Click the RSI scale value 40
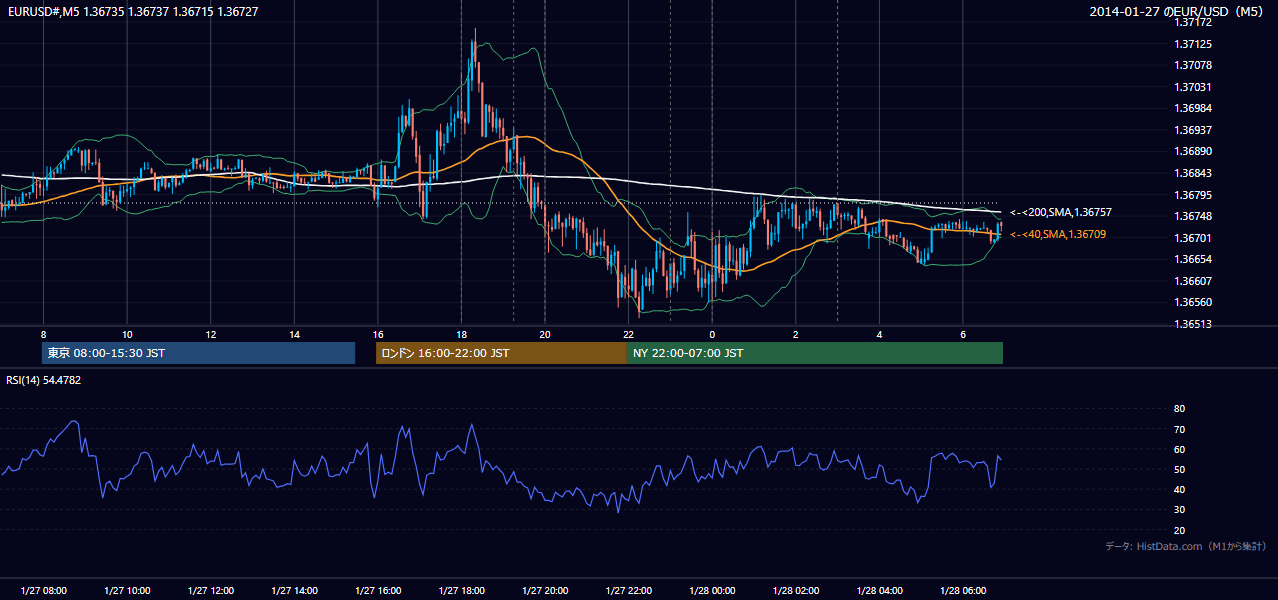 click(x=1179, y=489)
